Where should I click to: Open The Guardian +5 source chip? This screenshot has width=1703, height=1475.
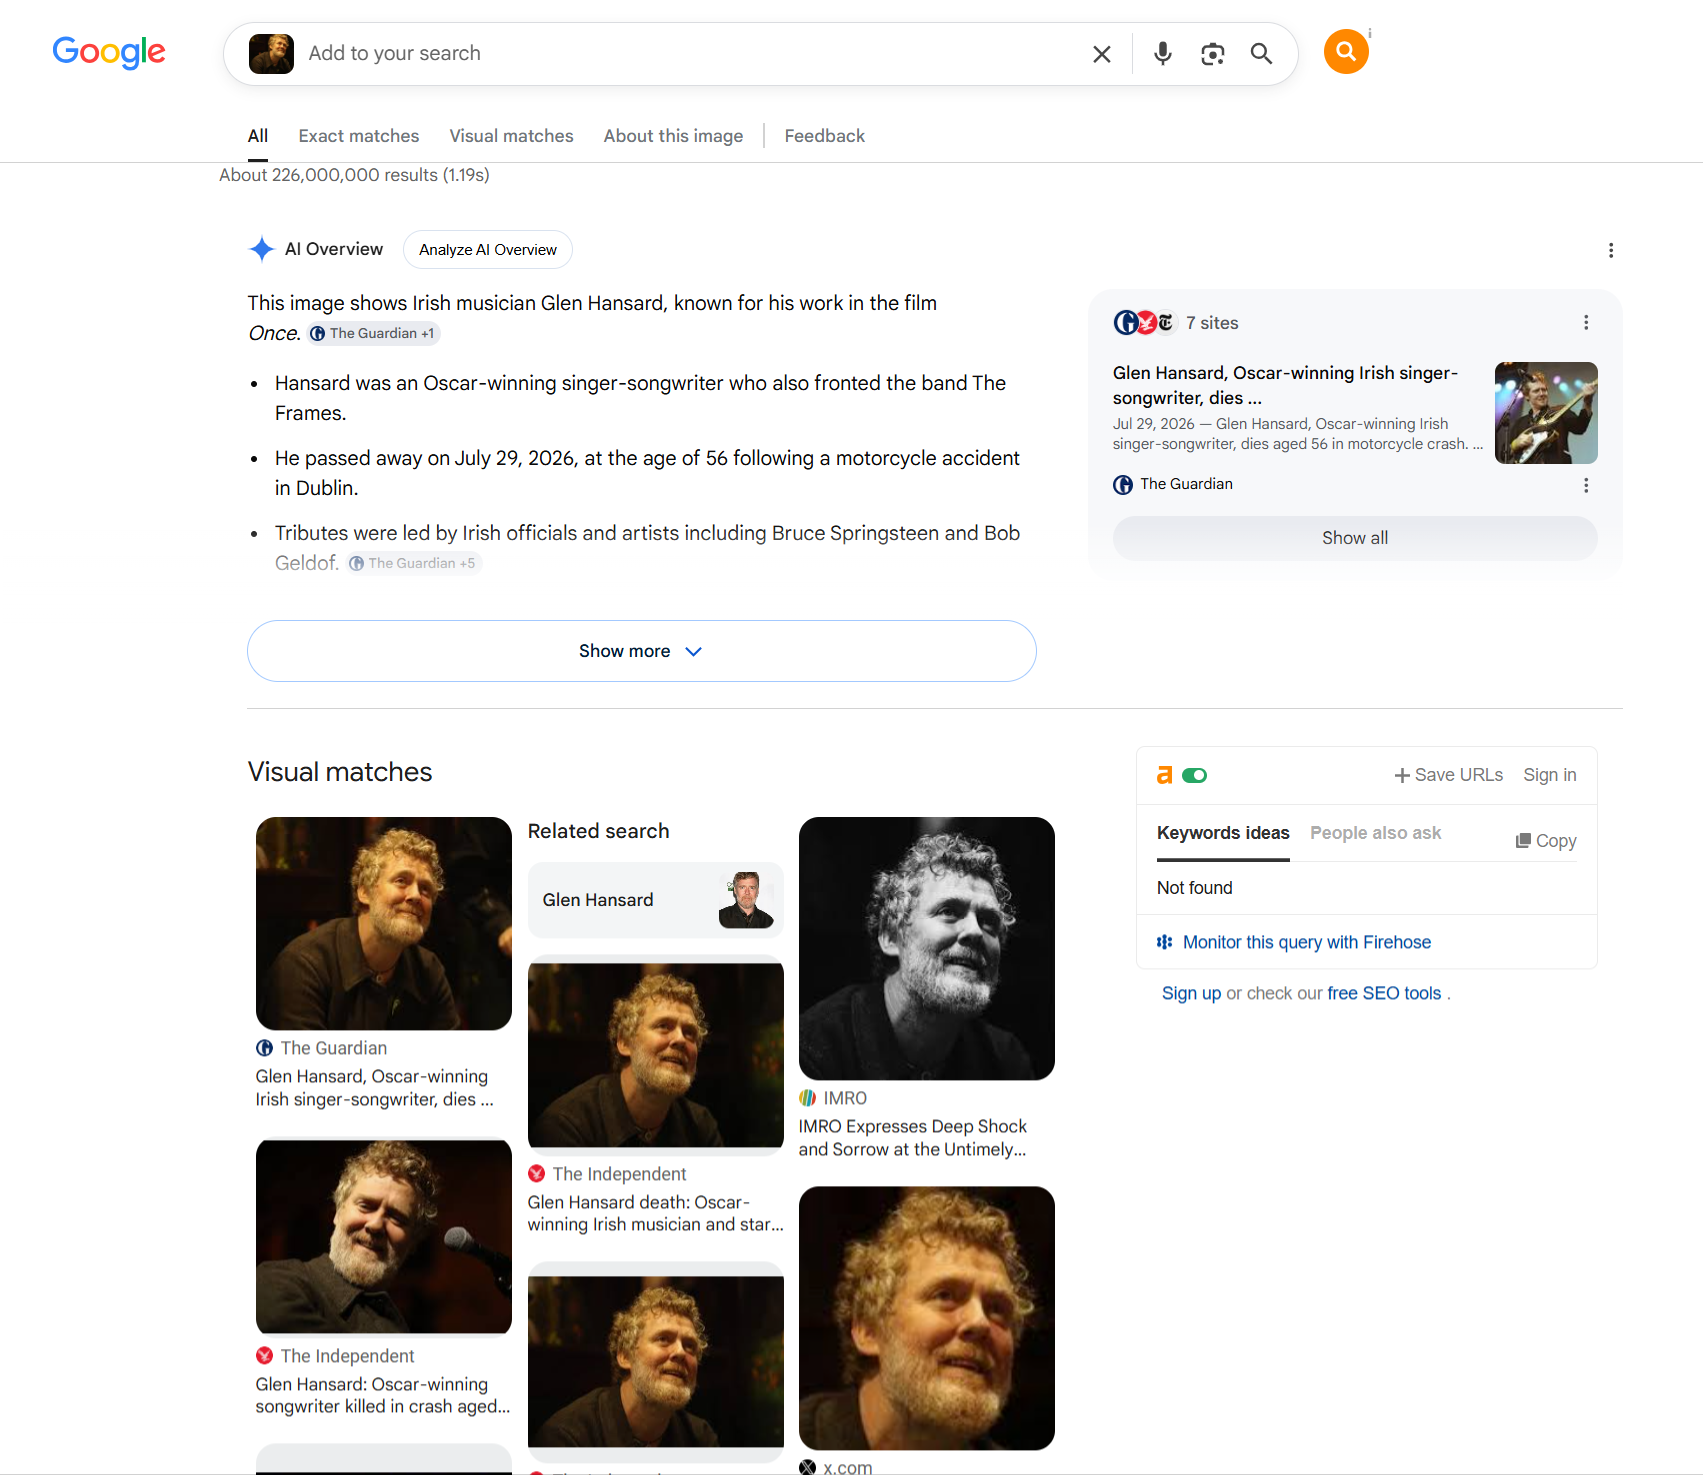coord(413,564)
